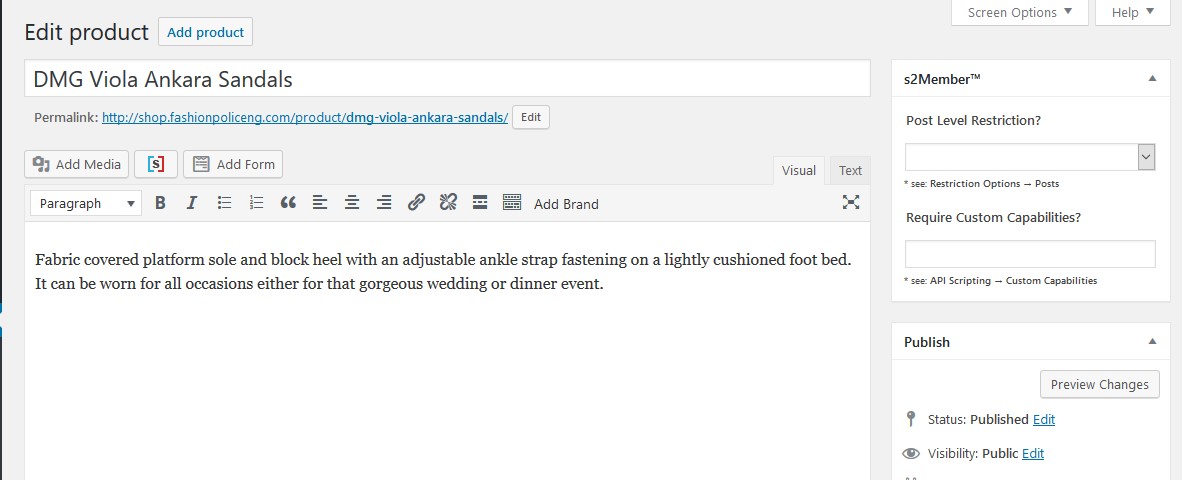Insert a numbered list

(256, 203)
